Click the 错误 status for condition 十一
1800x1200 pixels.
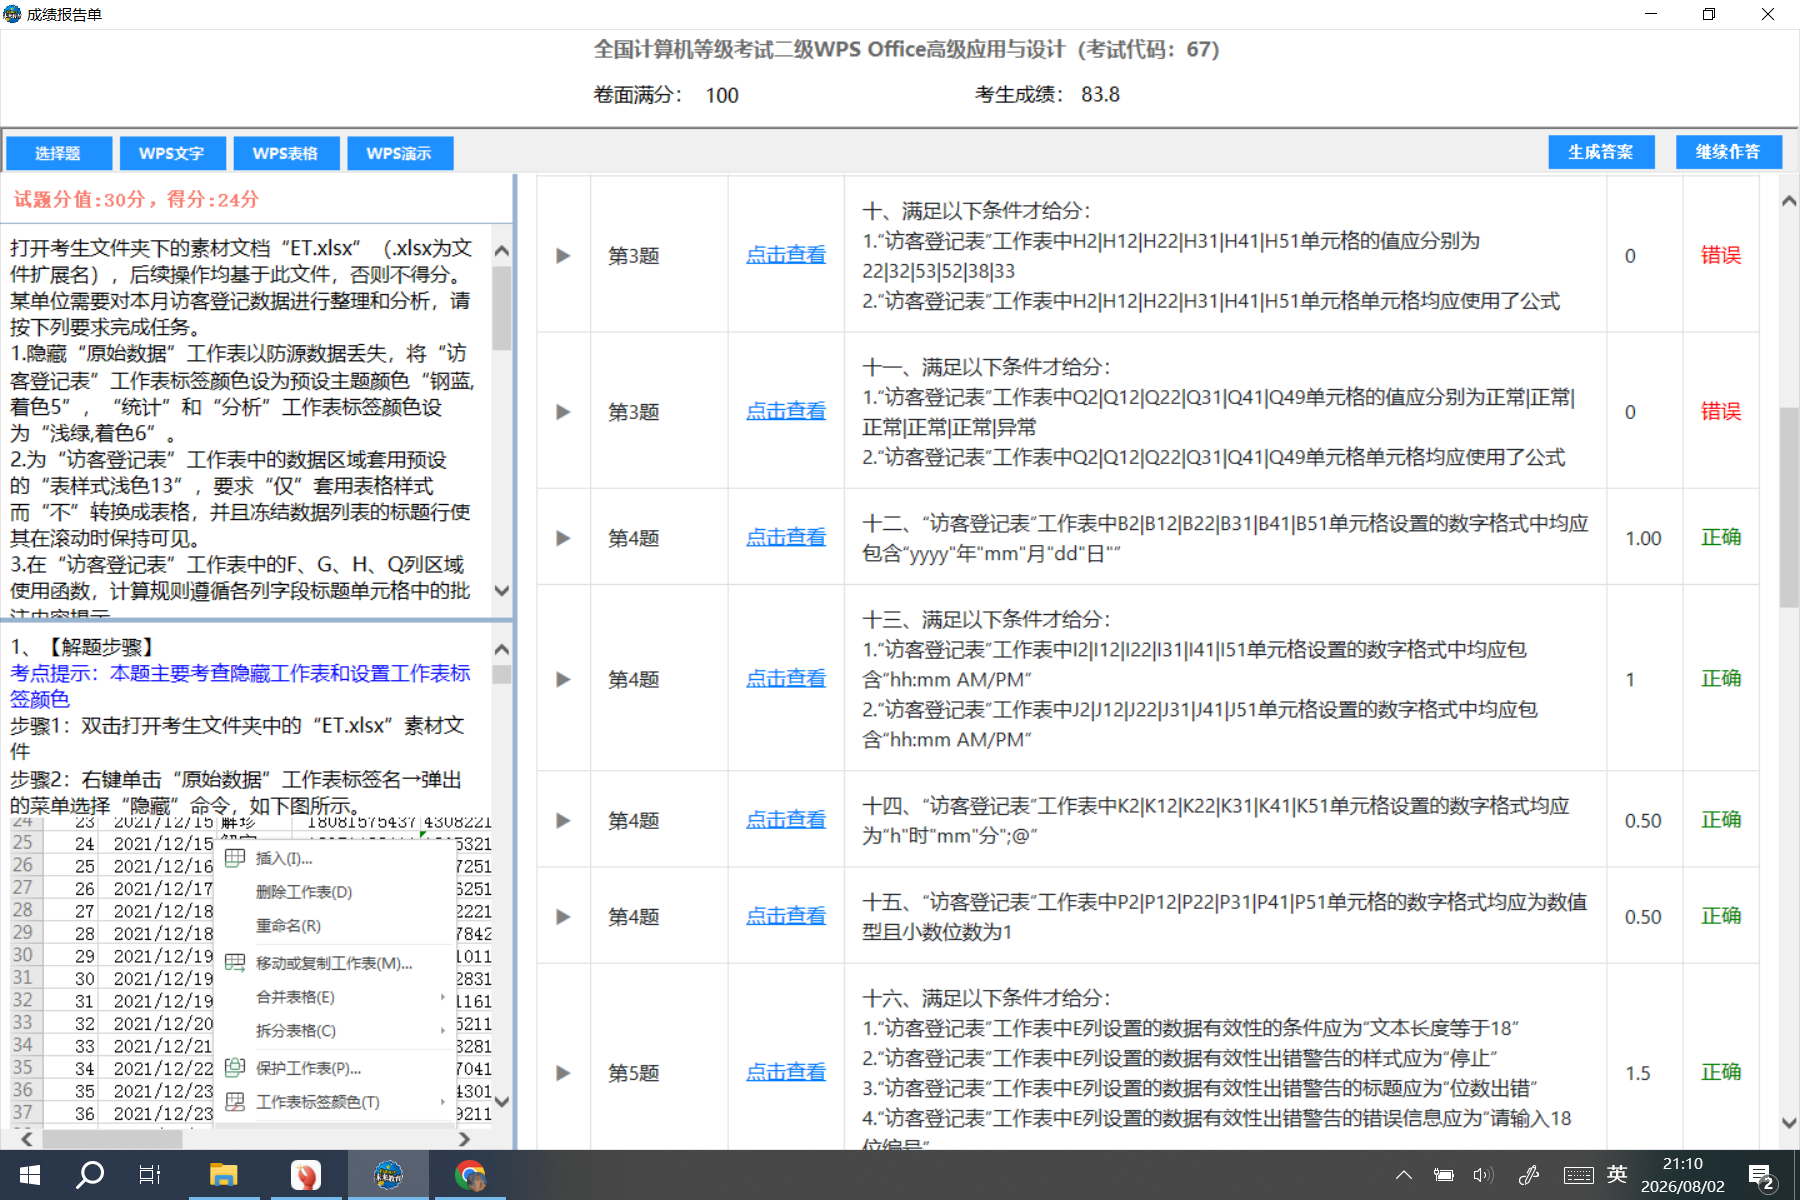(x=1721, y=411)
